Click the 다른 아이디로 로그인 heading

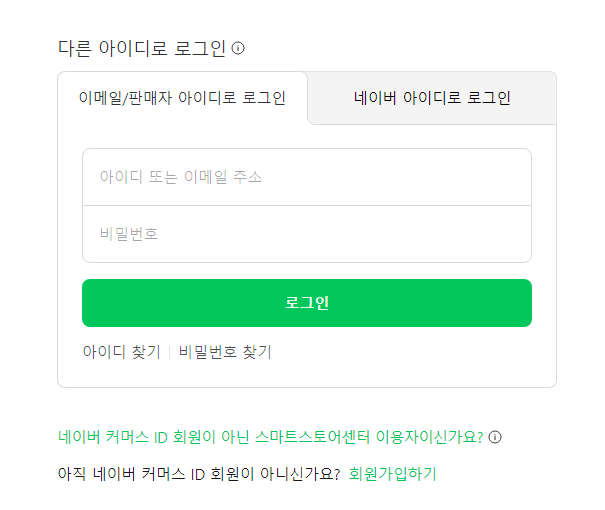(x=142, y=48)
